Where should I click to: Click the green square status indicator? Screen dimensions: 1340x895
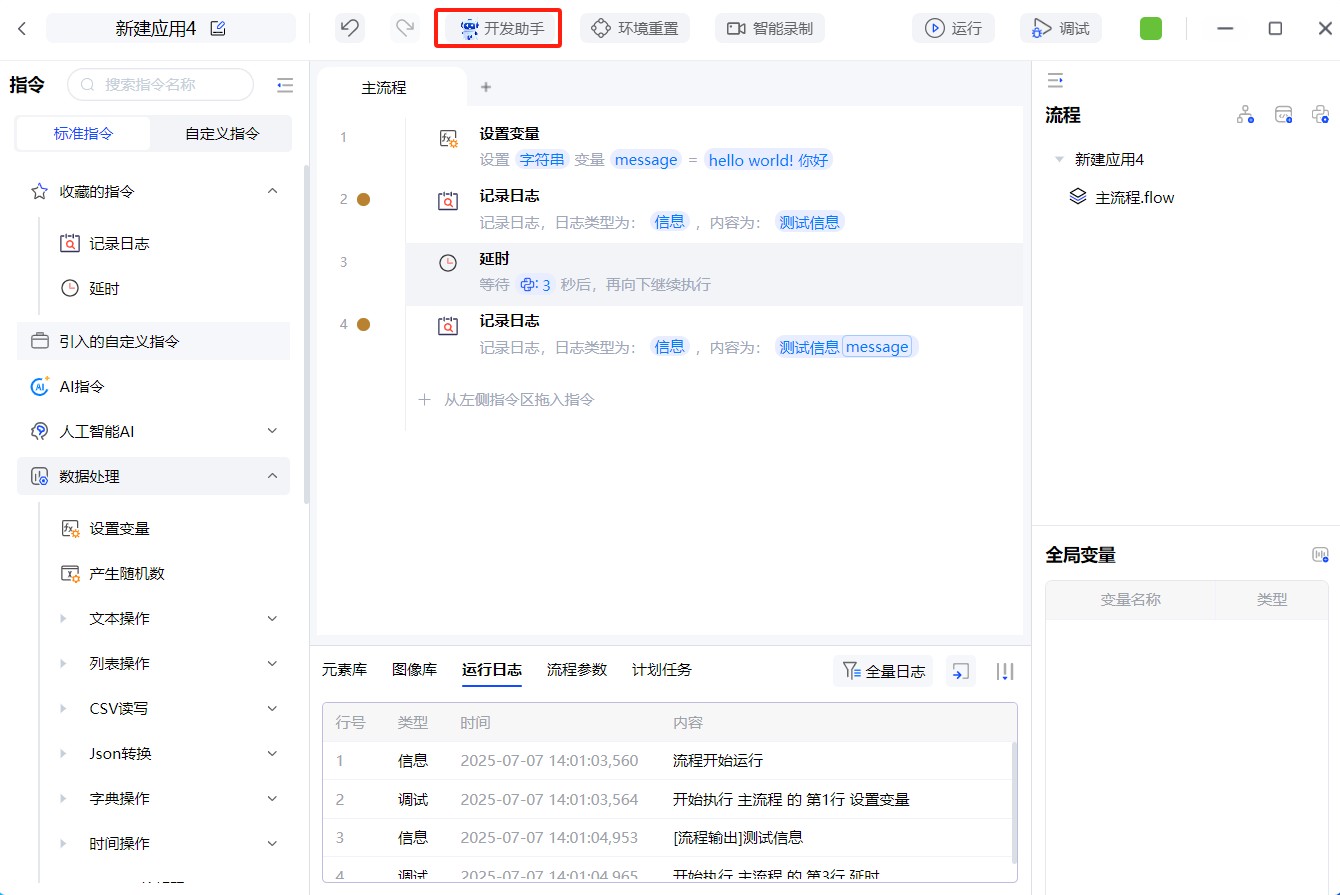click(x=1150, y=28)
